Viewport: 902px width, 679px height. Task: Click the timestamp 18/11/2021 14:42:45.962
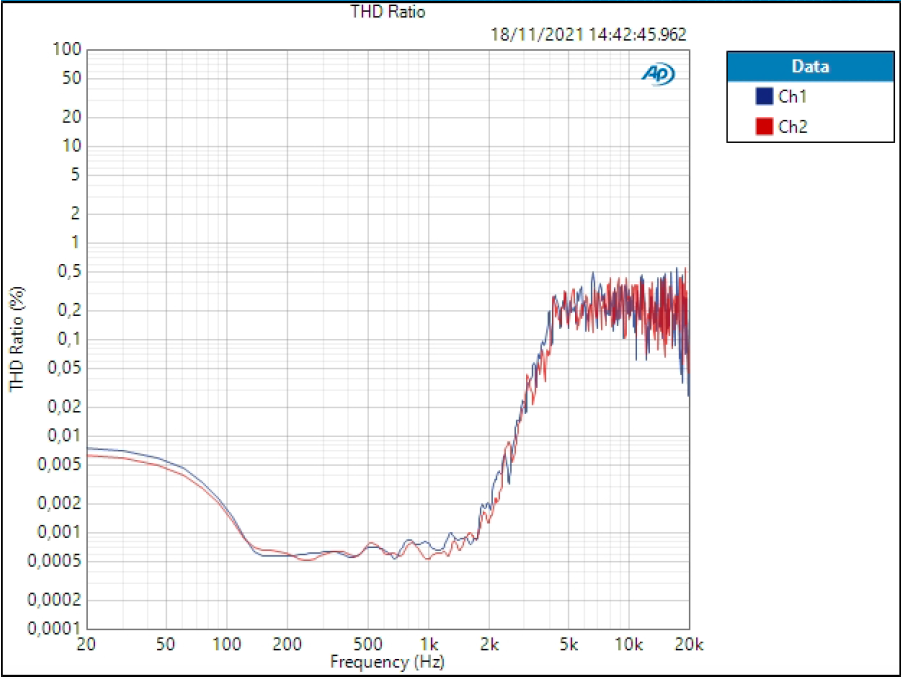click(588, 35)
